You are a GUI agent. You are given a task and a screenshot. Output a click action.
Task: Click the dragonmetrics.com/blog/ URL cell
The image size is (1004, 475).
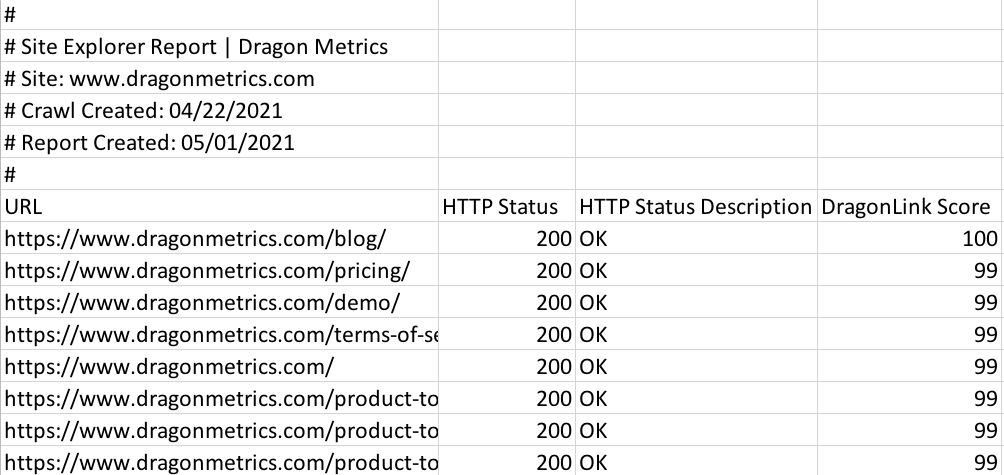(x=195, y=239)
